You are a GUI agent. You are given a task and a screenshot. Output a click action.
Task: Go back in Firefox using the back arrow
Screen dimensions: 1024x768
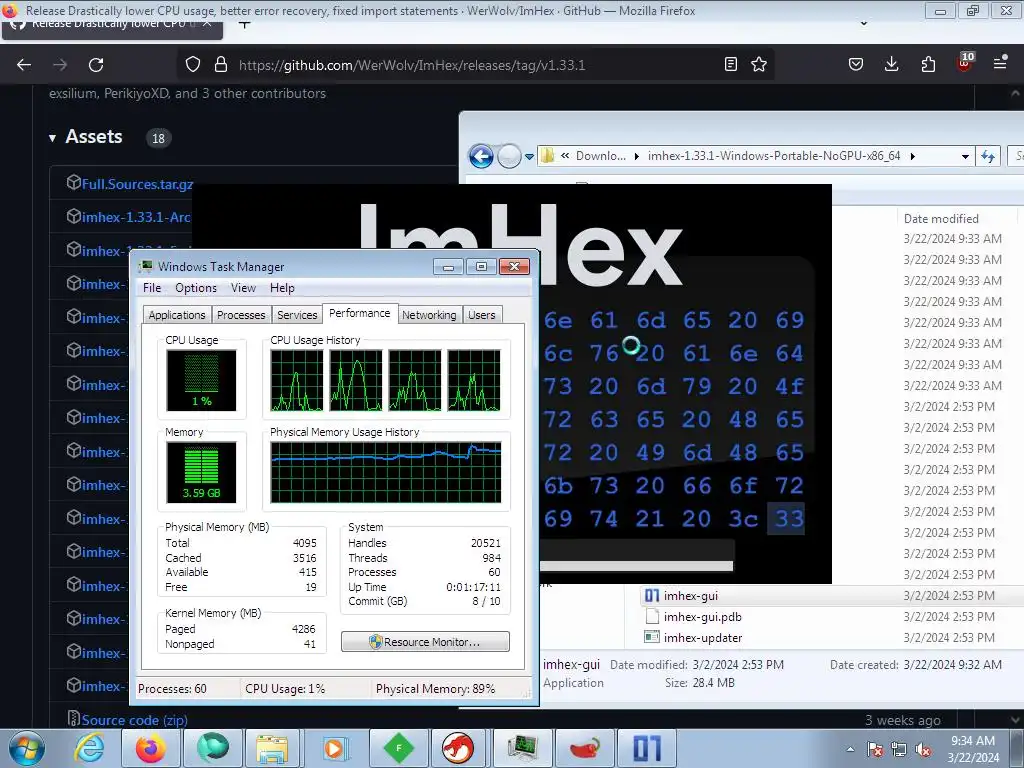click(x=24, y=65)
